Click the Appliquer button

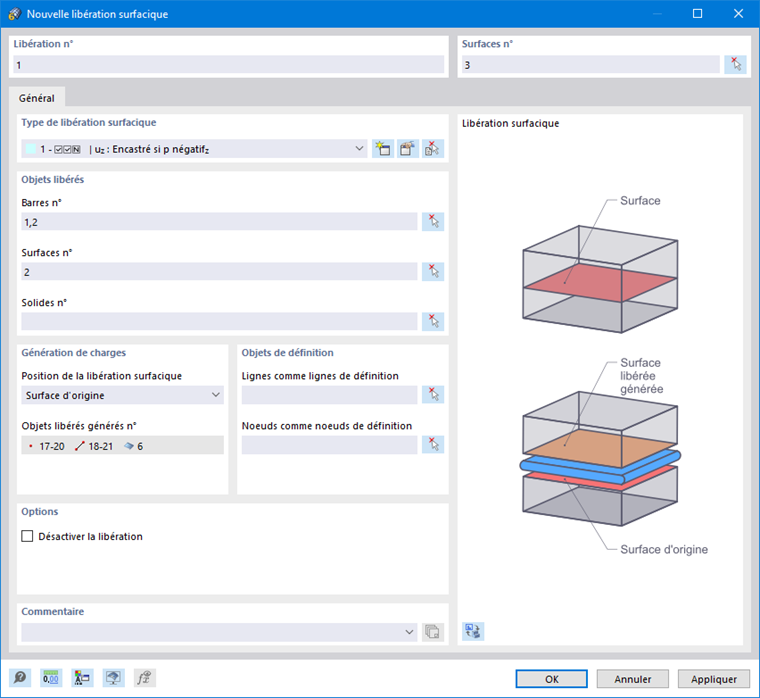pos(713,679)
